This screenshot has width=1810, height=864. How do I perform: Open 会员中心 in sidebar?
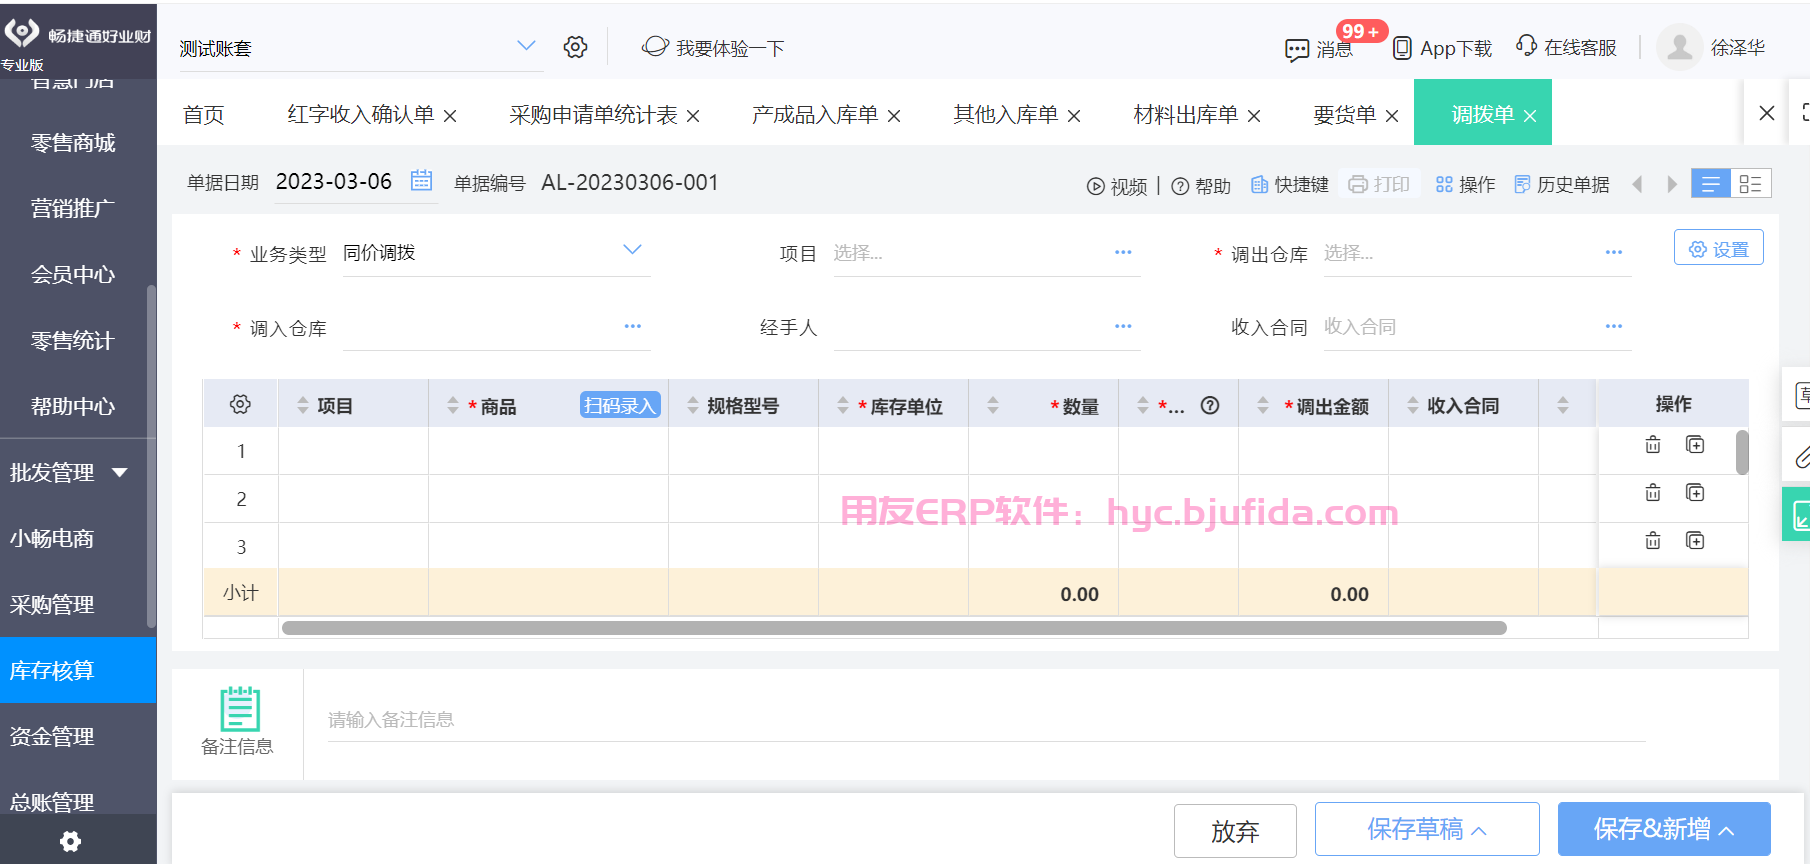click(74, 274)
